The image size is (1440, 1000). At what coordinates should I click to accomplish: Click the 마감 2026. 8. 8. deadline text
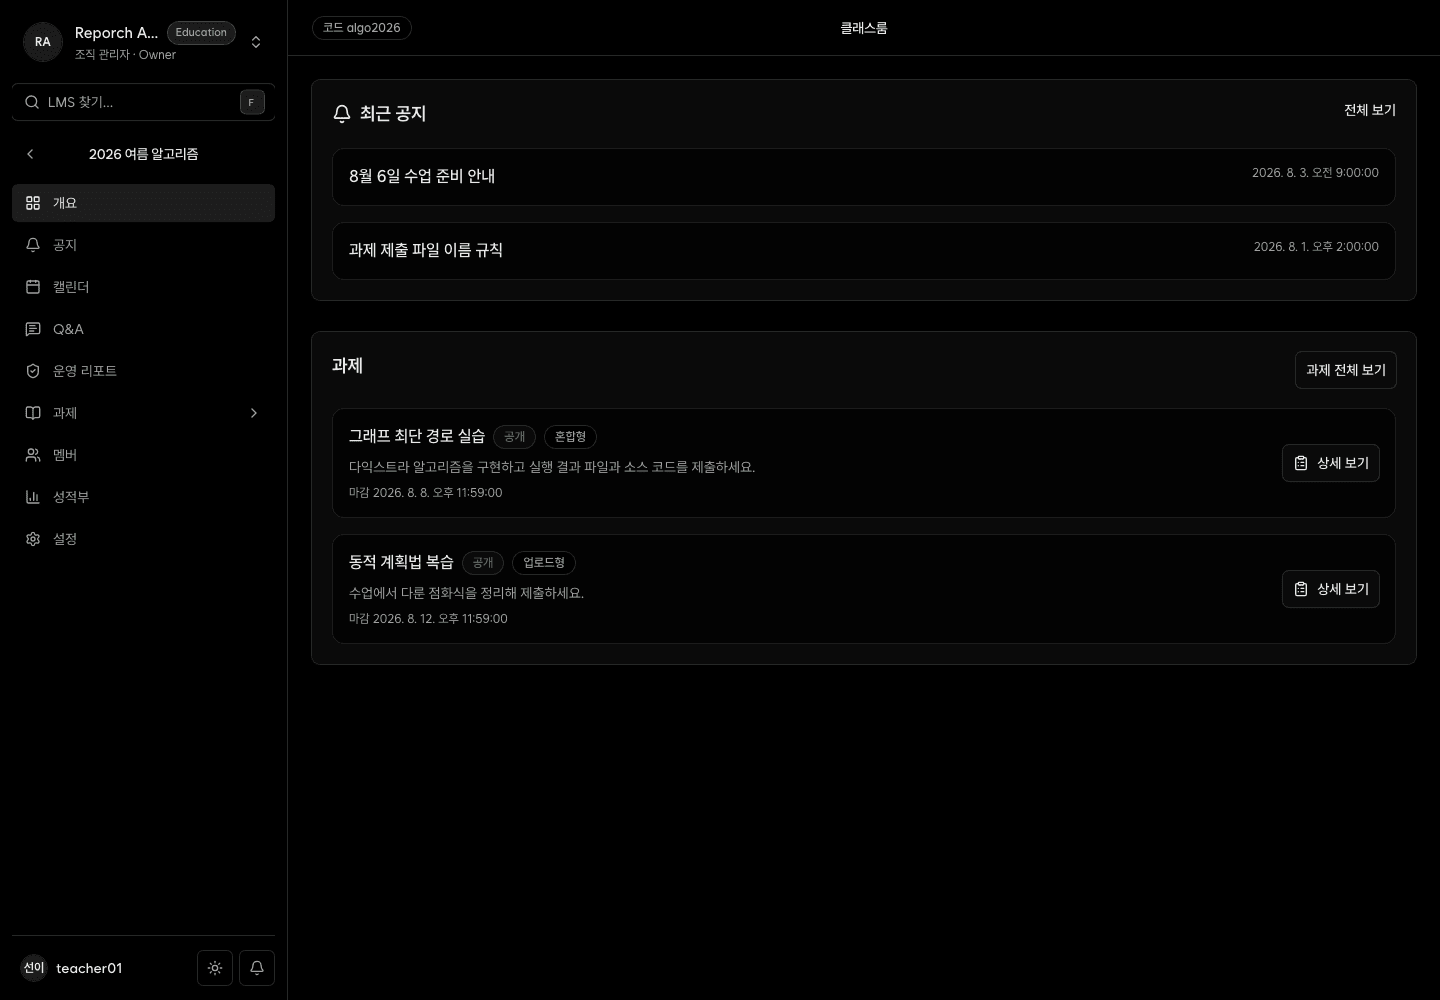pyautogui.click(x=426, y=493)
